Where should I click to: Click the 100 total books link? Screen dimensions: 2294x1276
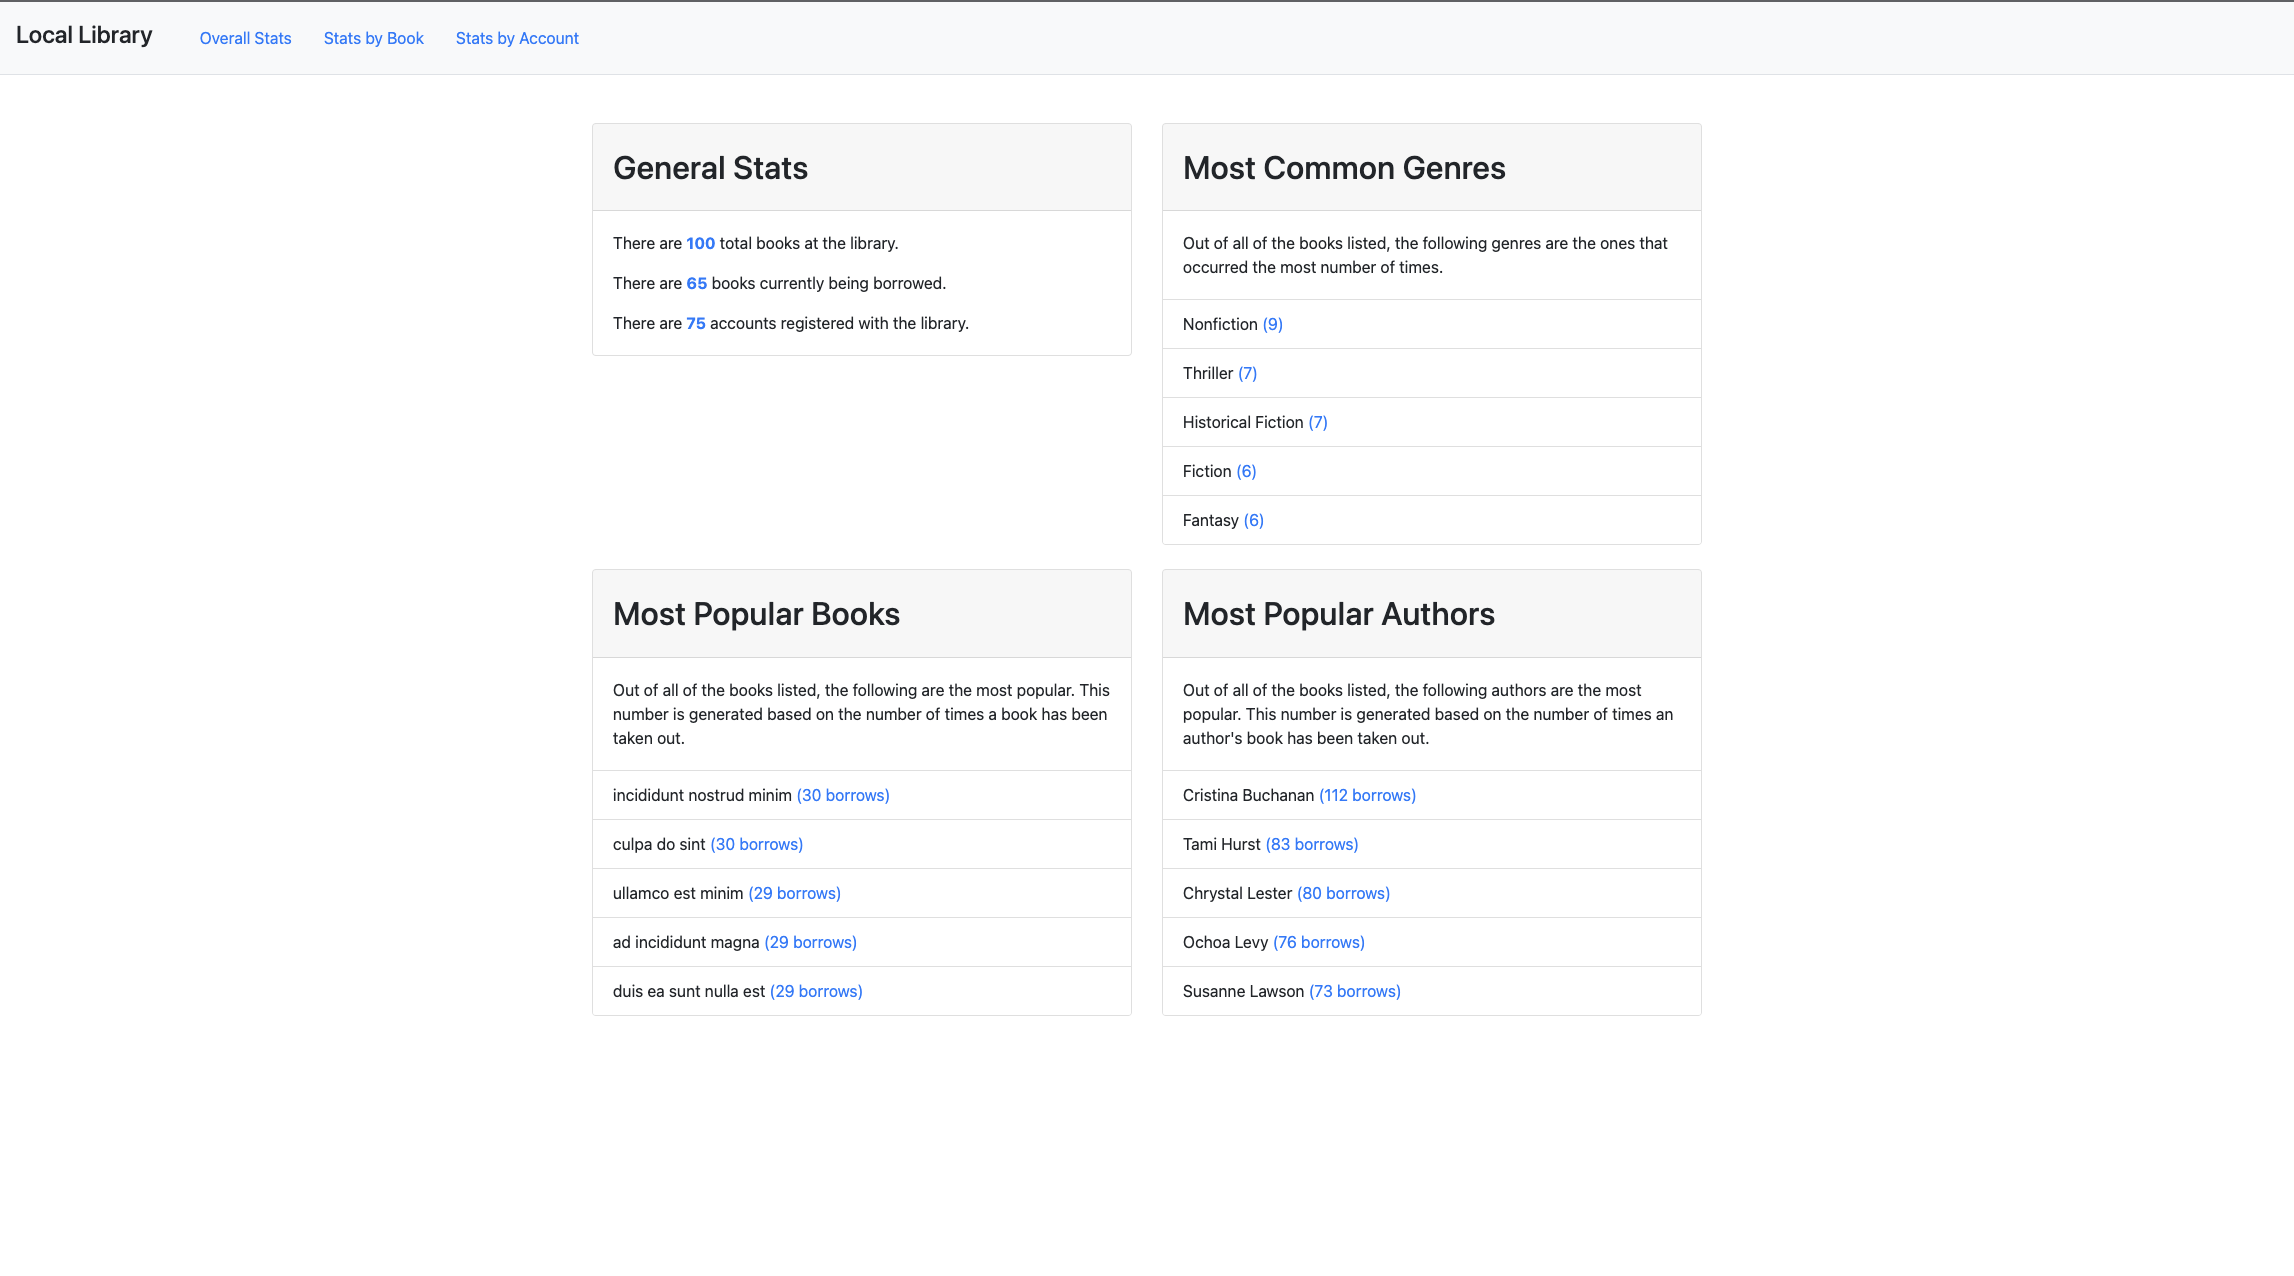pyautogui.click(x=700, y=243)
